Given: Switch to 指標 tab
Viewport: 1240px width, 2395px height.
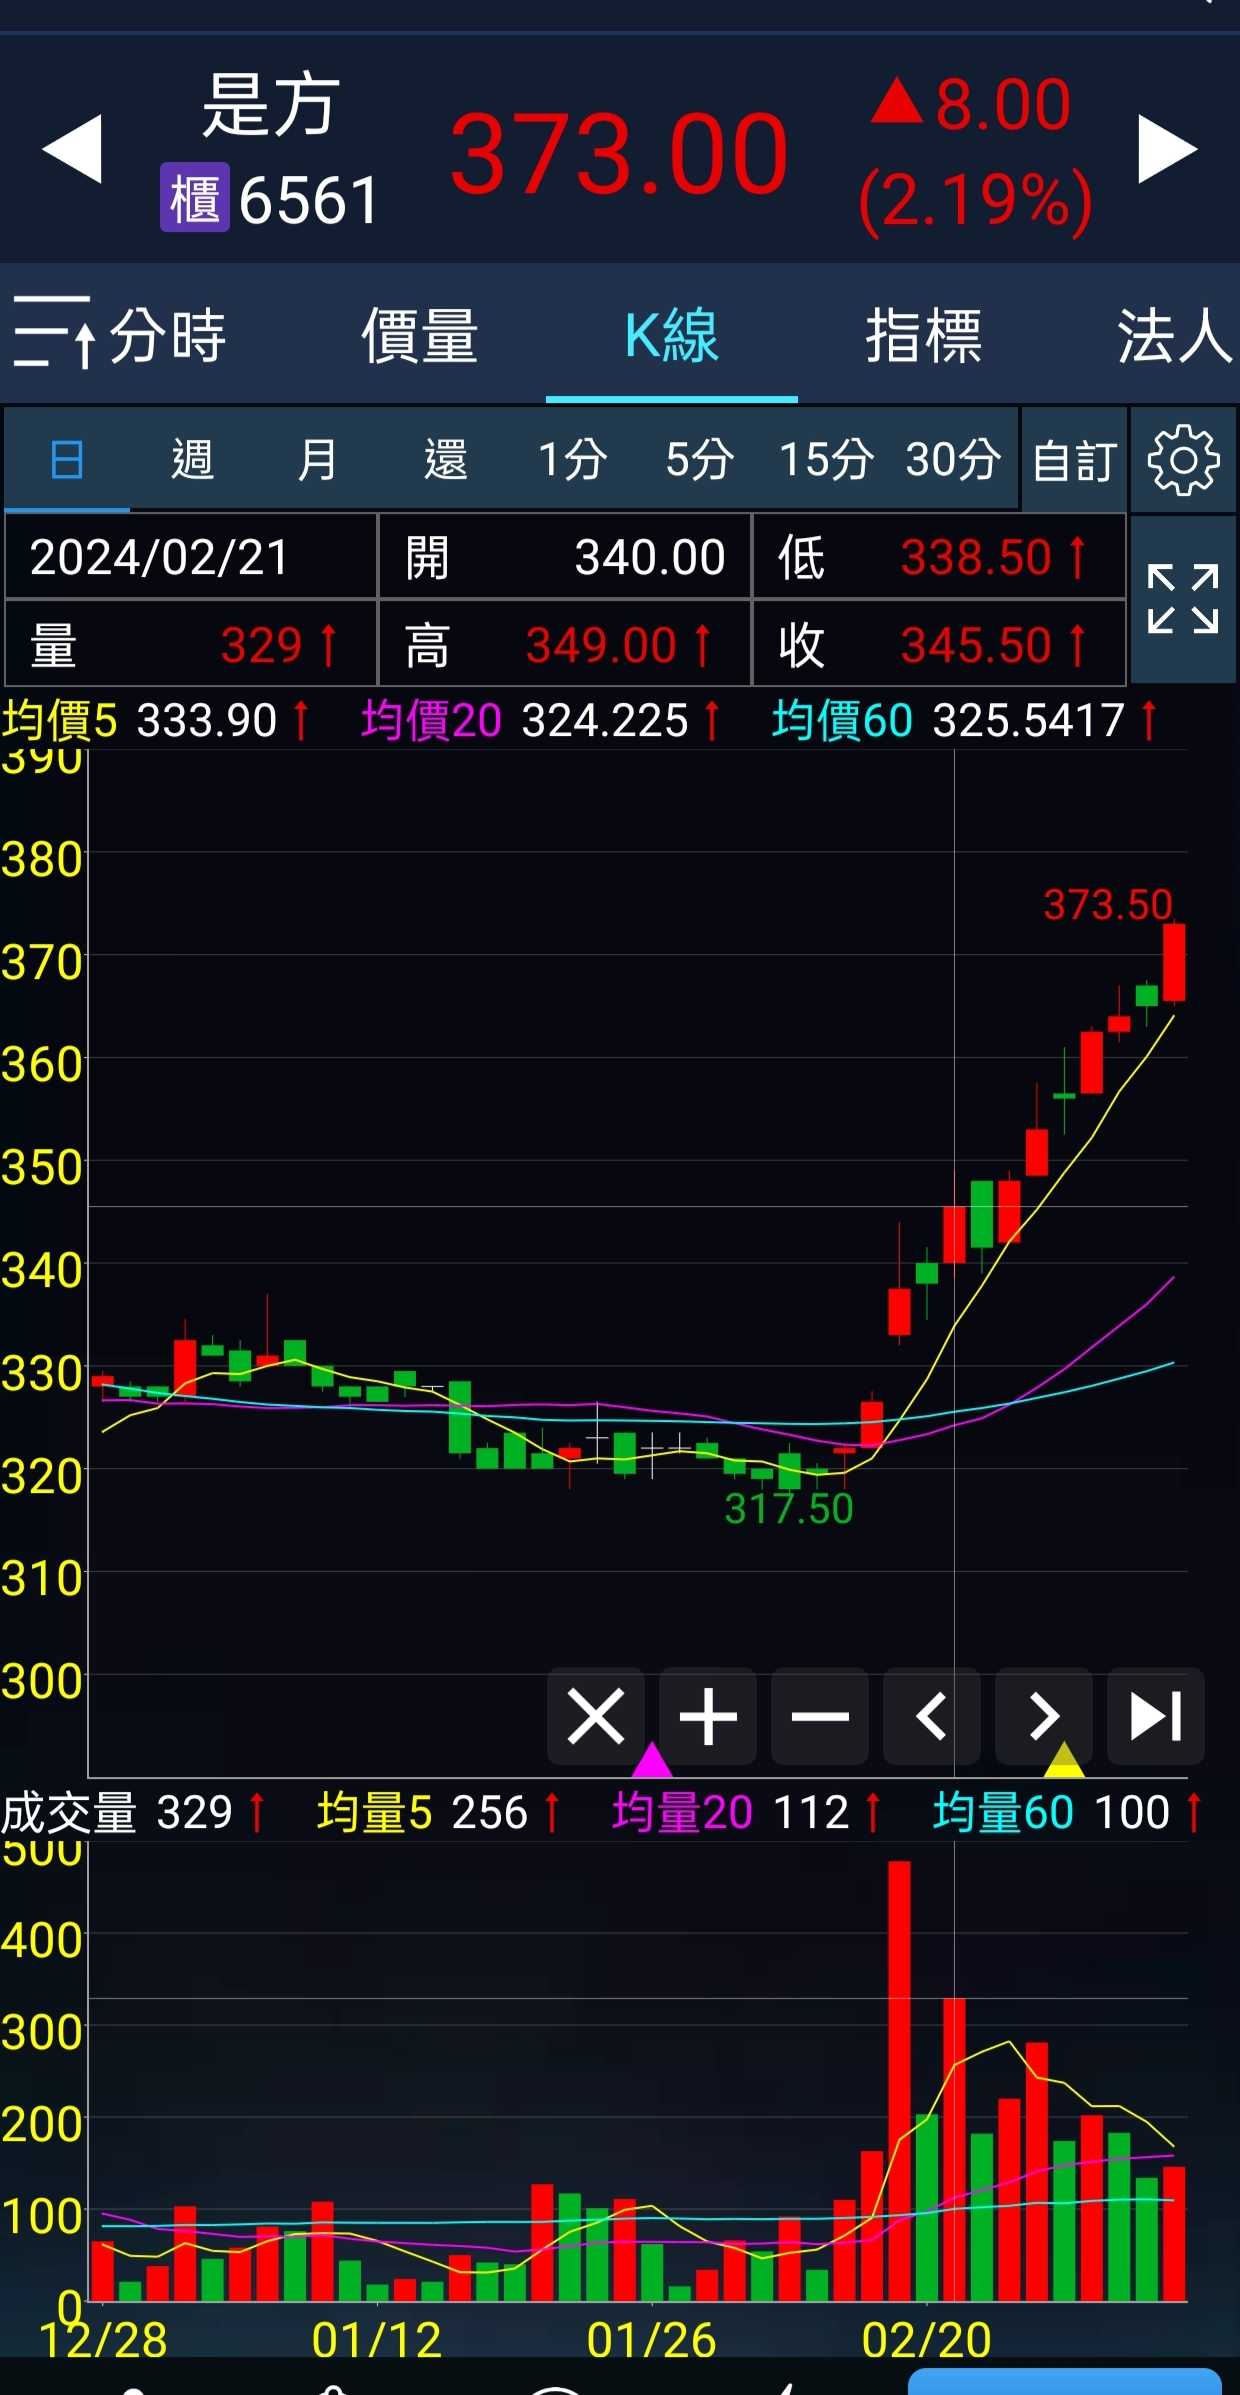Looking at the screenshot, I should 923,335.
